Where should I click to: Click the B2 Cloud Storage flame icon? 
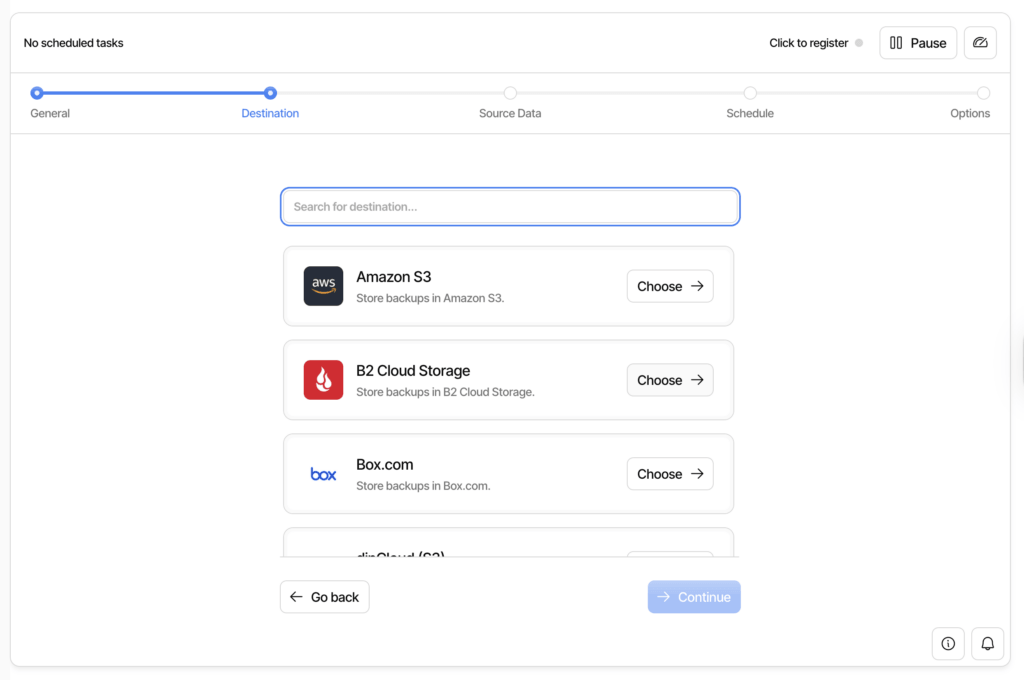[x=323, y=380]
